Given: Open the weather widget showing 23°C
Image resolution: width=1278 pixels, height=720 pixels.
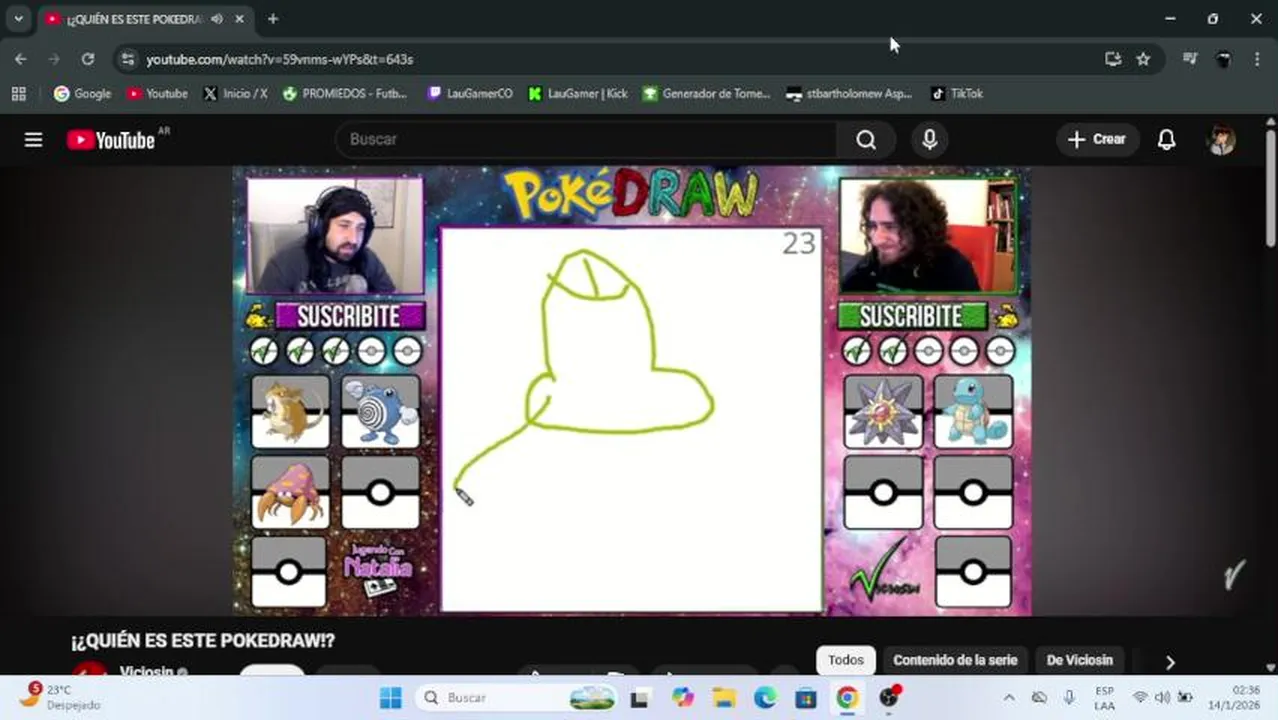Looking at the screenshot, I should click(60, 697).
